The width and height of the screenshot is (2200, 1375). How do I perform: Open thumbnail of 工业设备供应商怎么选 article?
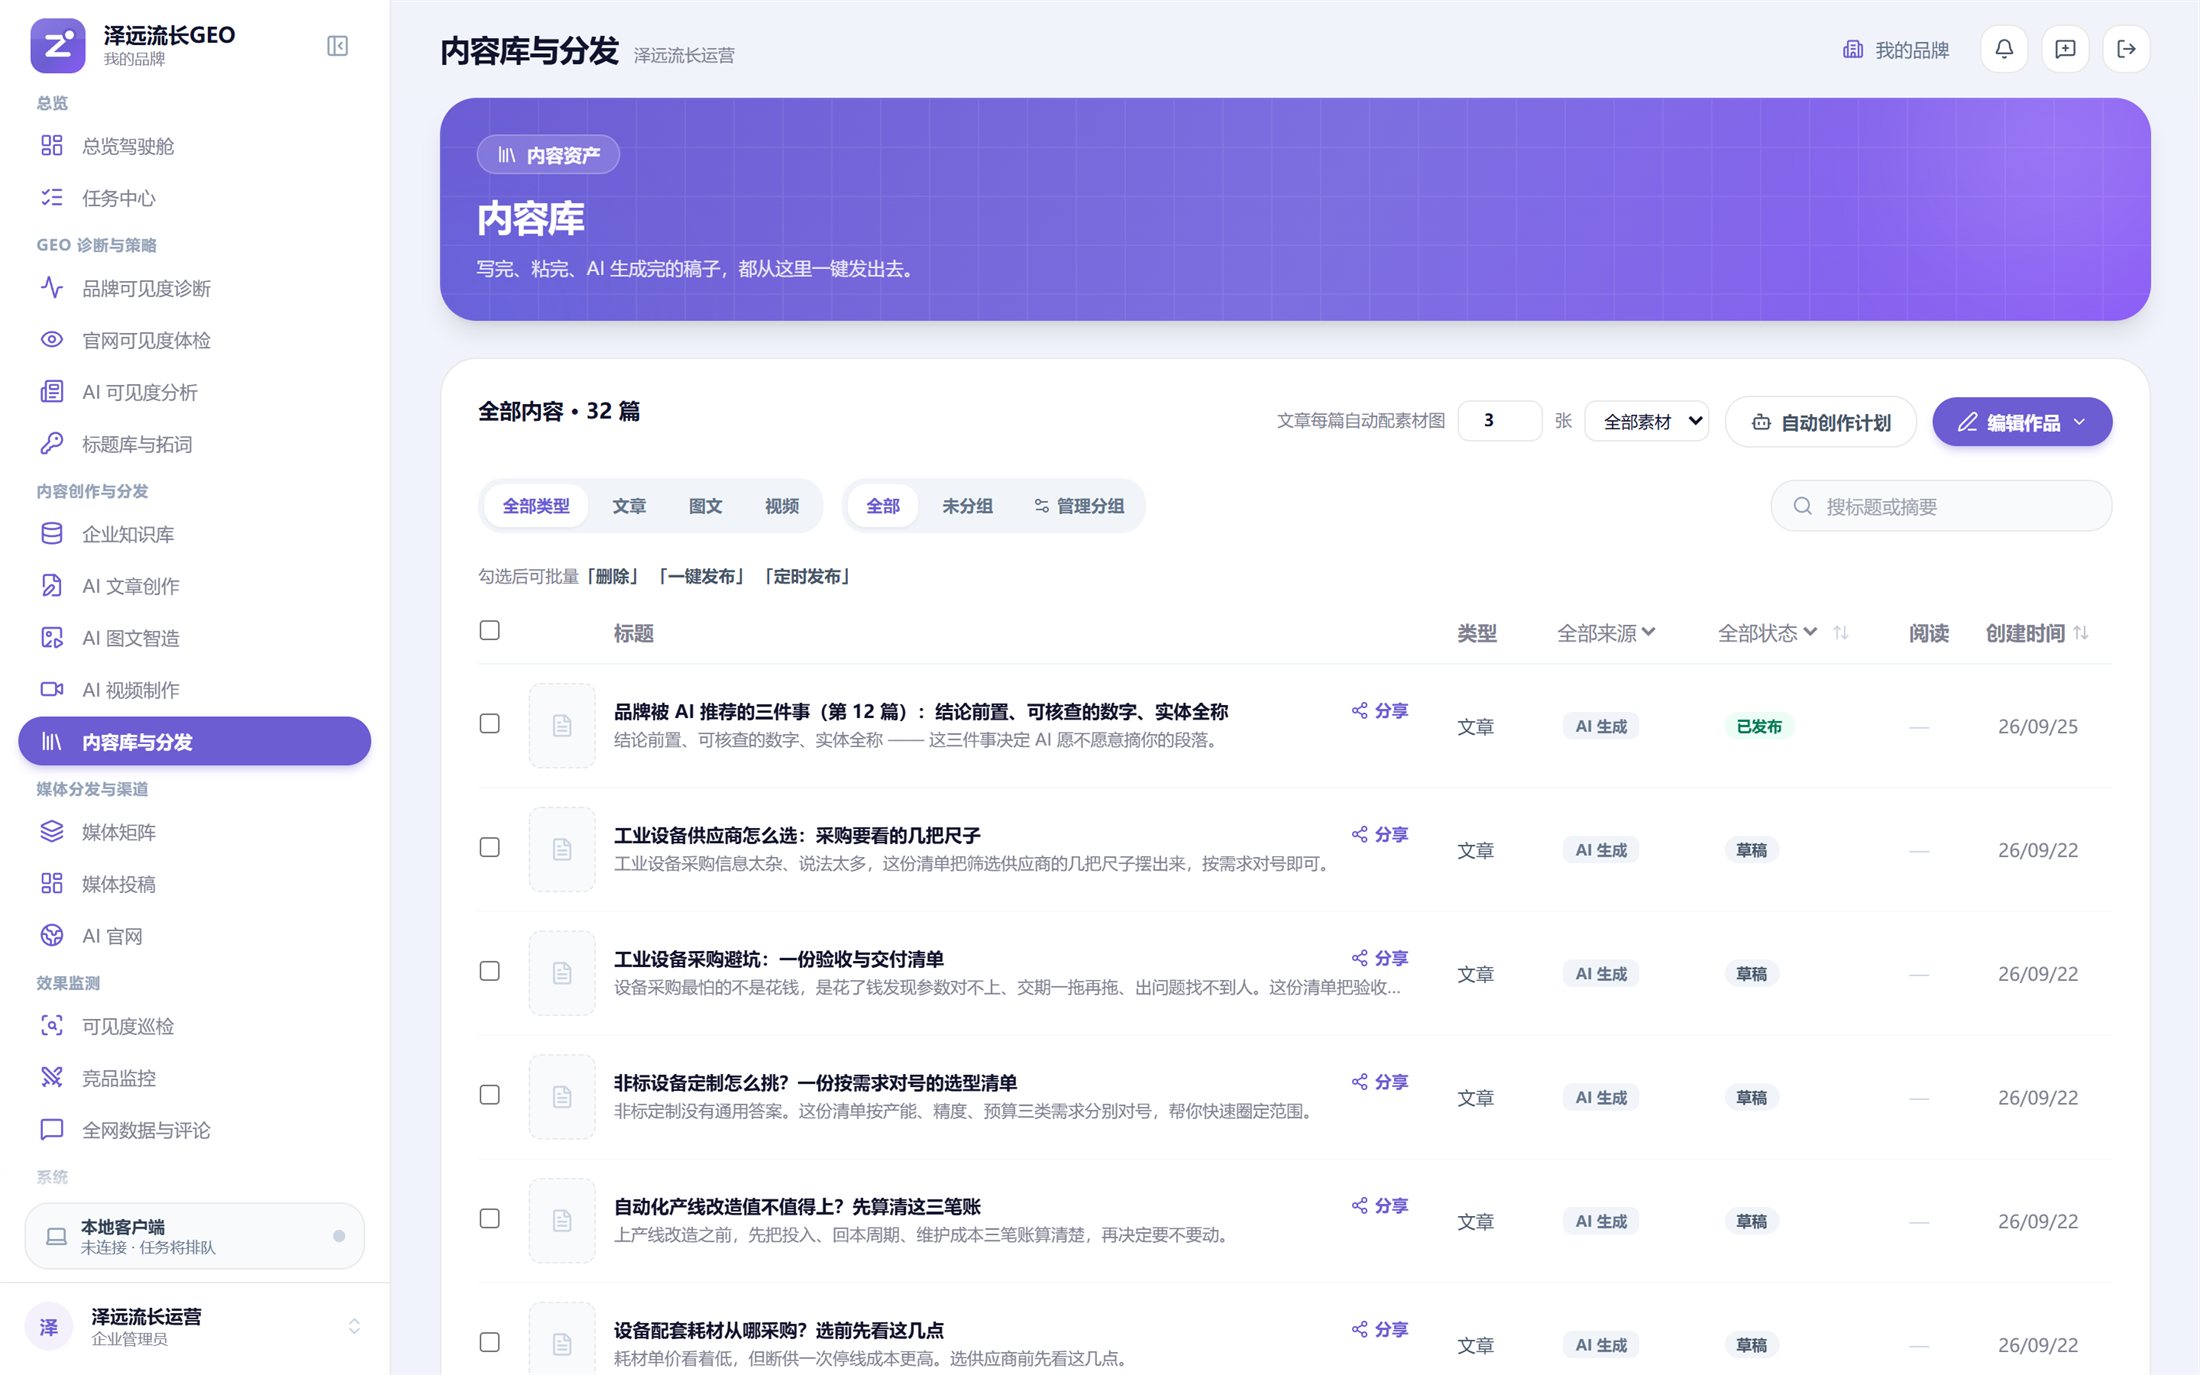click(x=562, y=849)
